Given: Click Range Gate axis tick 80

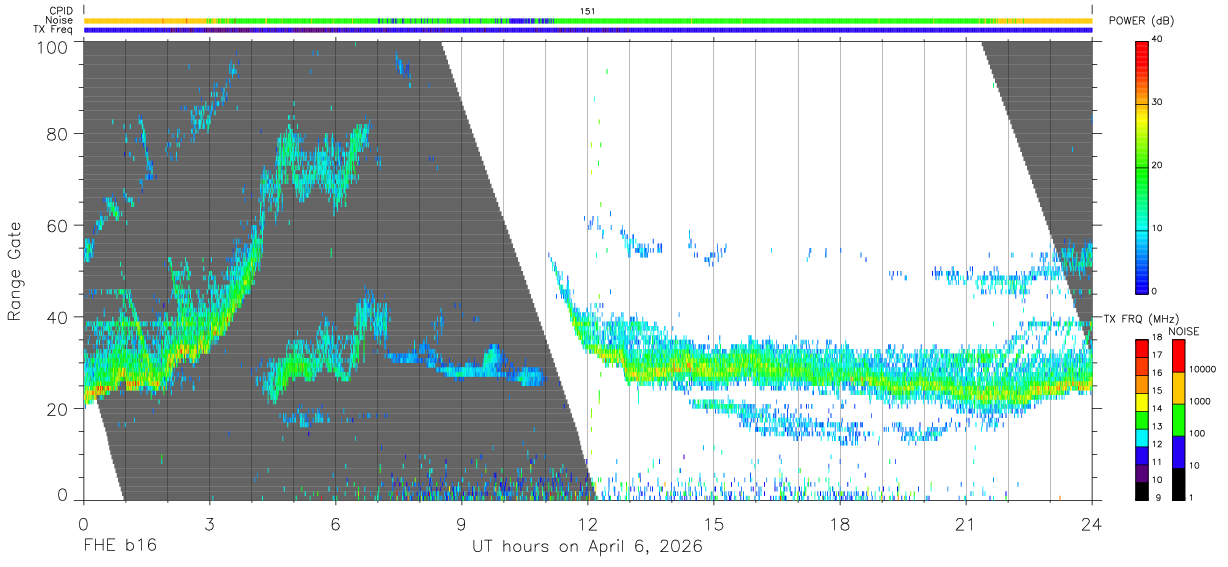Looking at the screenshot, I should [57, 133].
